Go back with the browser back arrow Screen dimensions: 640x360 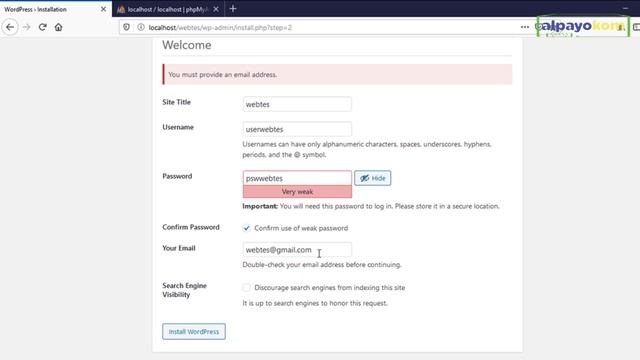[10, 27]
